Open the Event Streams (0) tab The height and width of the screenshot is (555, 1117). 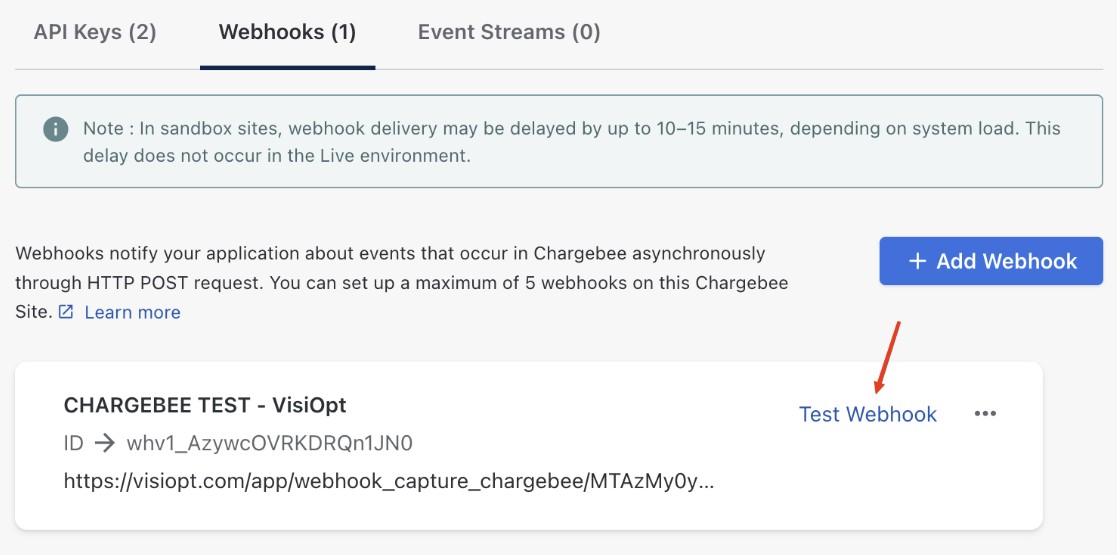[509, 32]
